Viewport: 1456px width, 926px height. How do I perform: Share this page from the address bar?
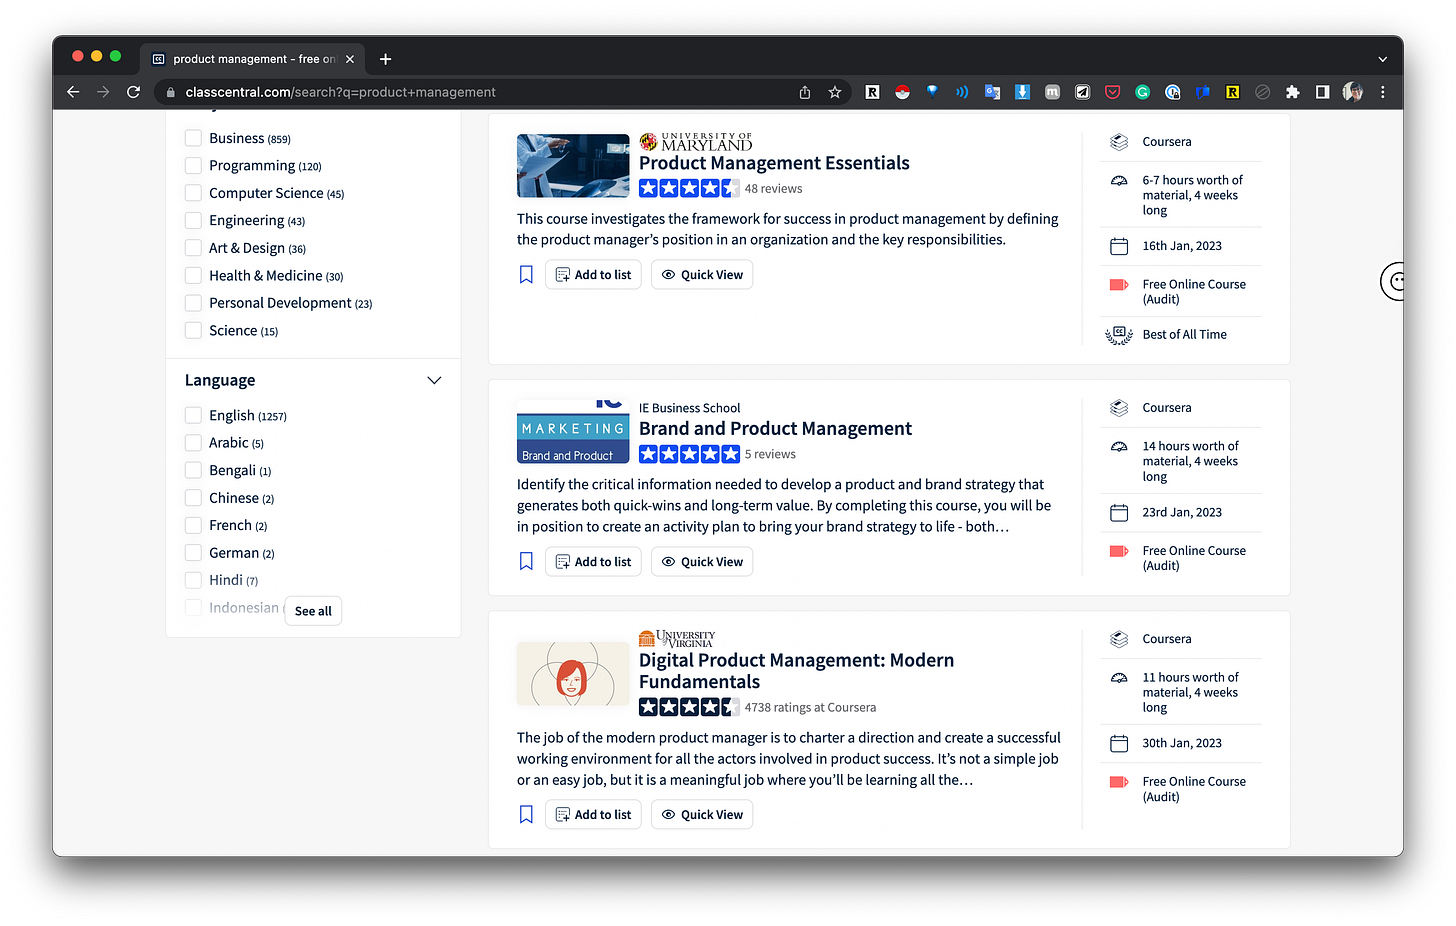click(805, 92)
